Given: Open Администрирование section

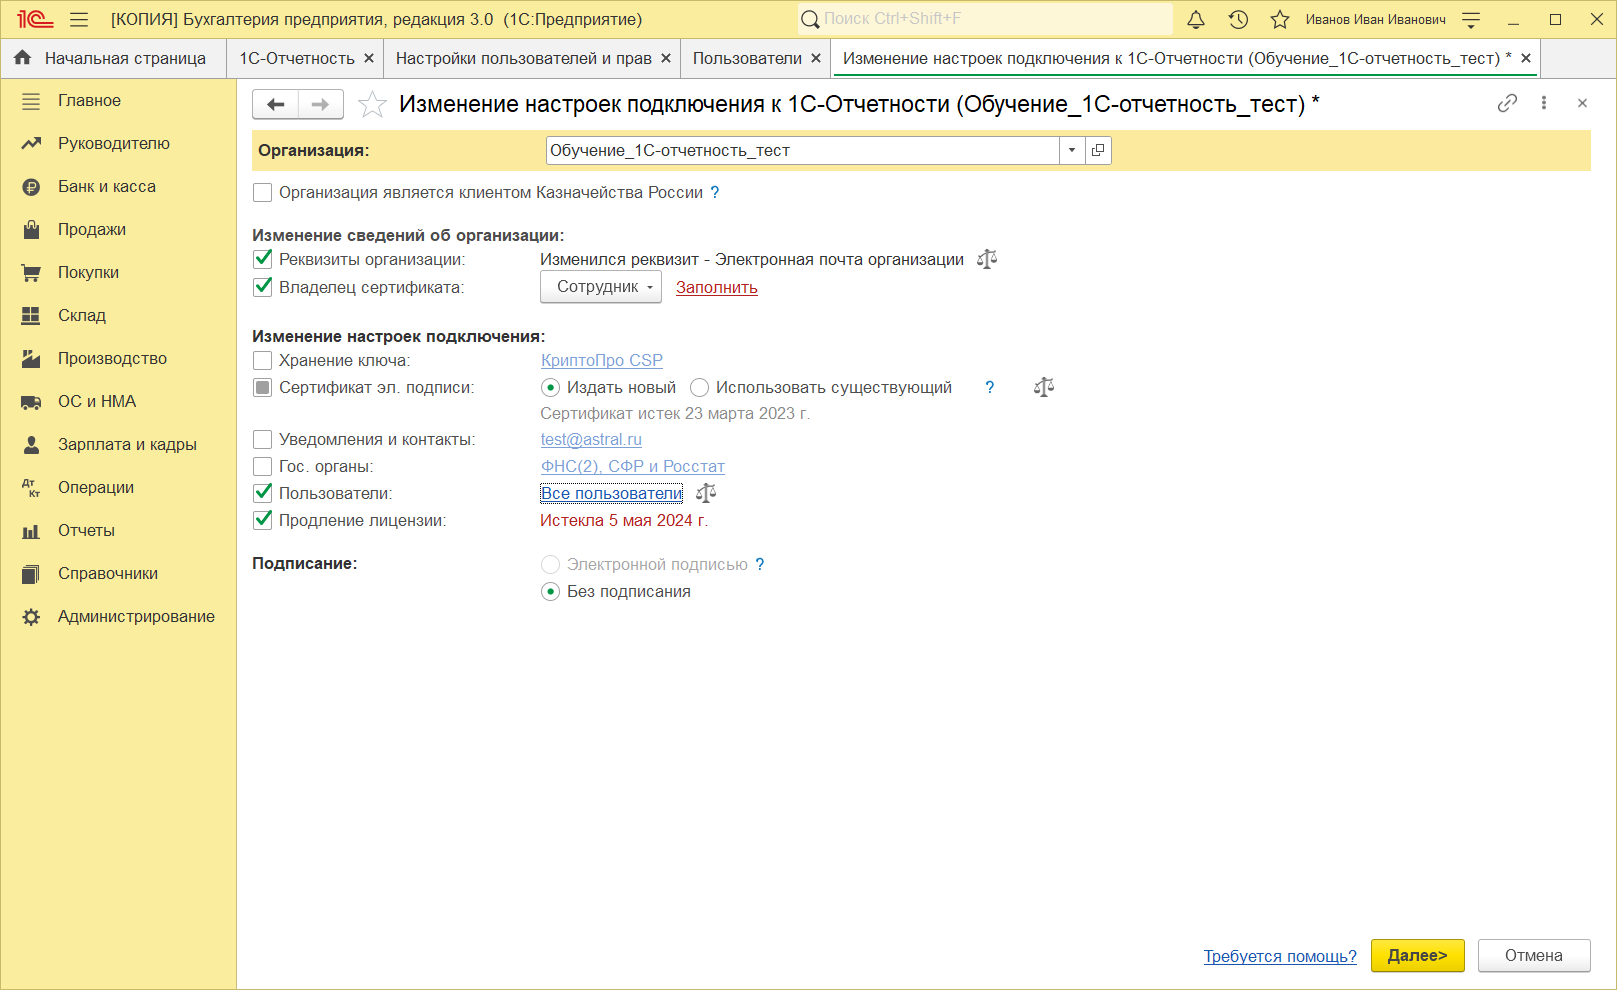Looking at the screenshot, I should click(118, 617).
